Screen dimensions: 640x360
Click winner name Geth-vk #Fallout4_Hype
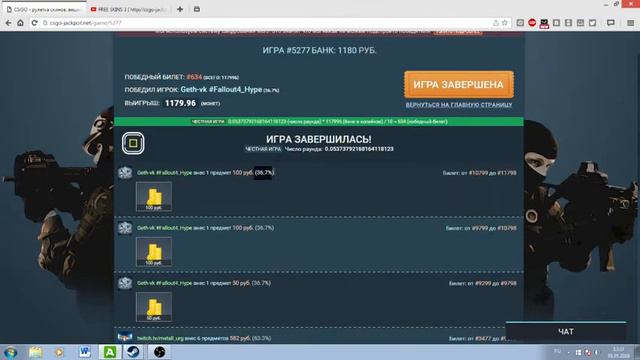coord(221,89)
